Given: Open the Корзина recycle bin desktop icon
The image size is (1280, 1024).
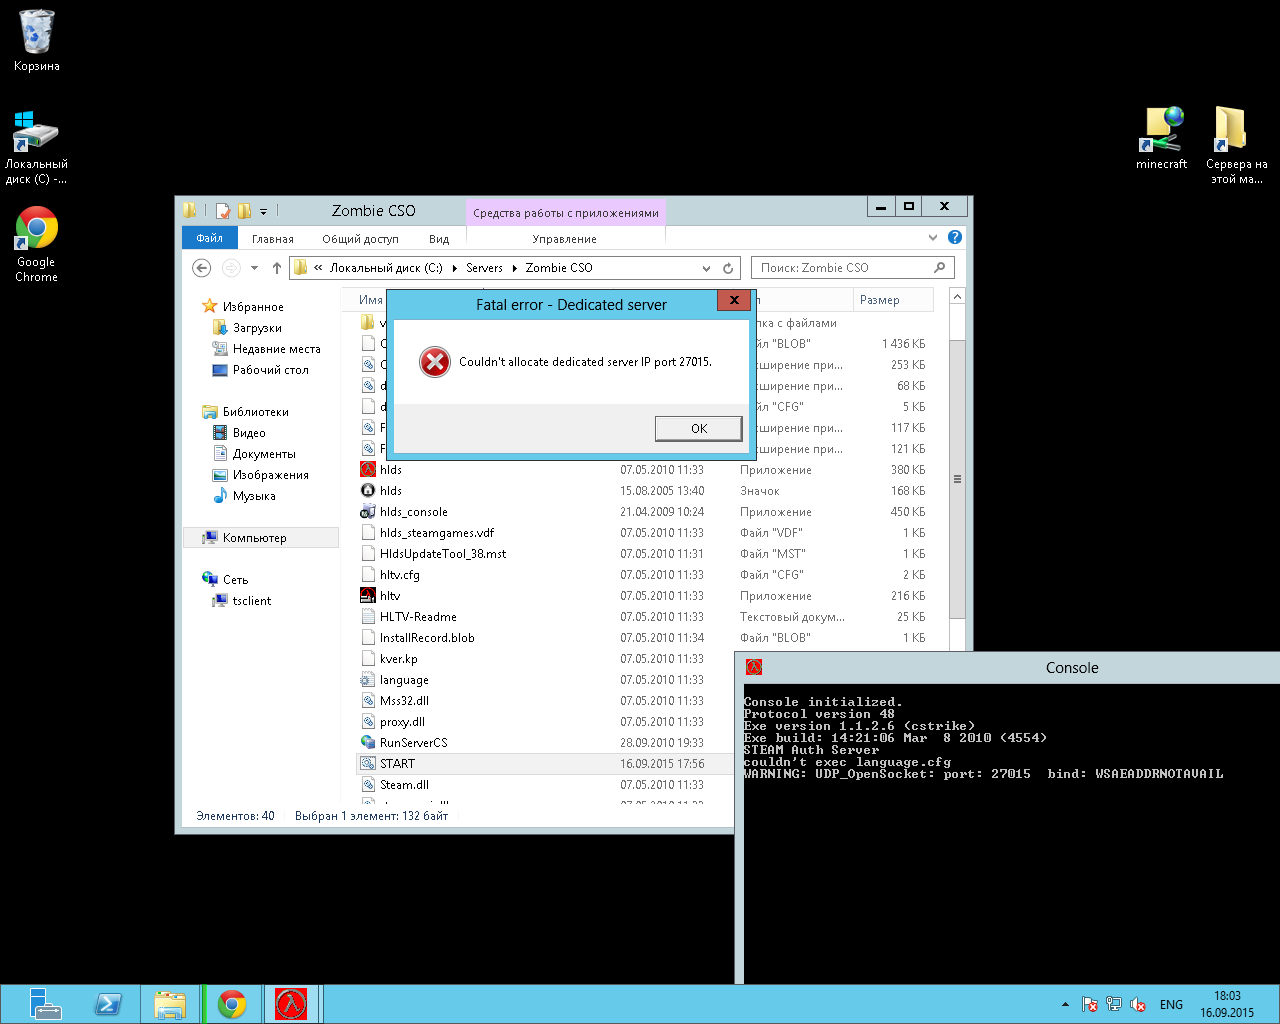Looking at the screenshot, I should pyautogui.click(x=37, y=40).
